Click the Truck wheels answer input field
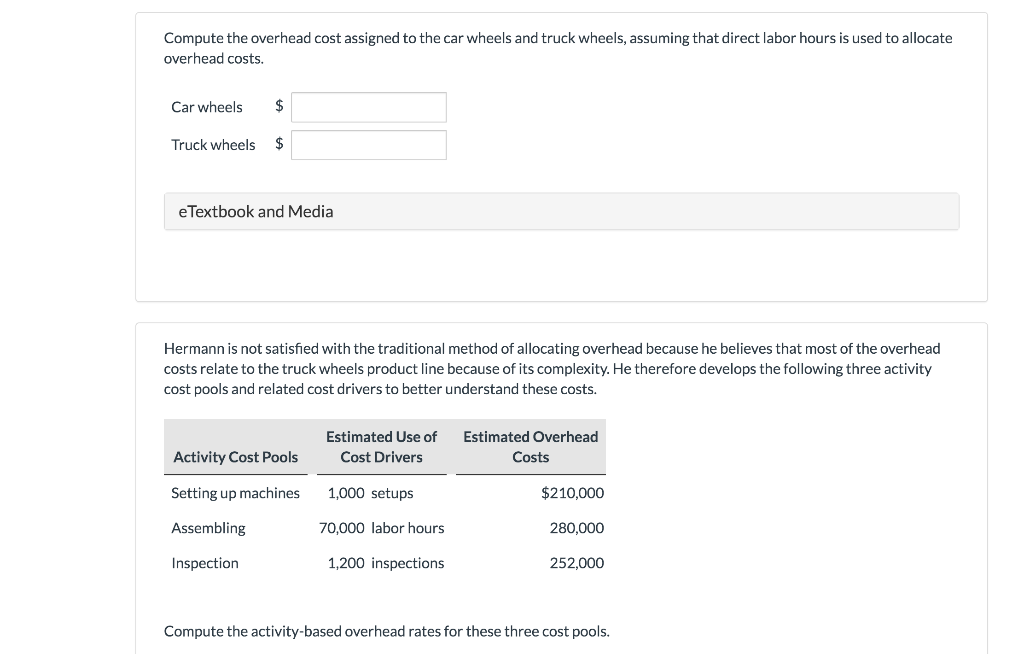 click(x=368, y=144)
